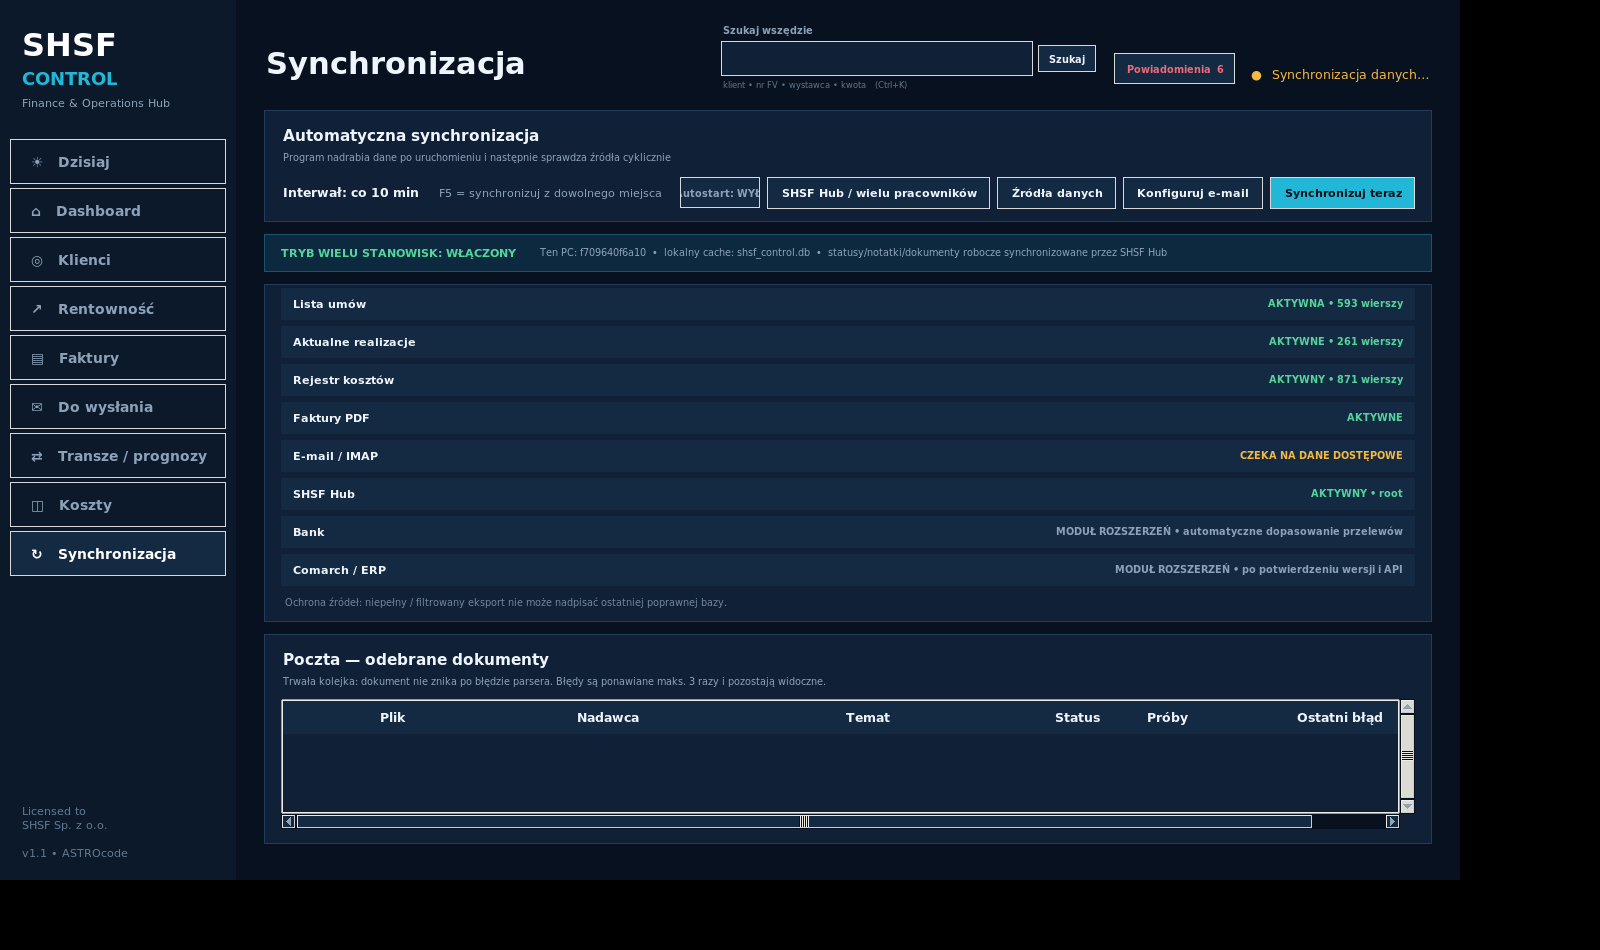Sort table by Próby column header
This screenshot has width=1600, height=950.
pos(1167,718)
